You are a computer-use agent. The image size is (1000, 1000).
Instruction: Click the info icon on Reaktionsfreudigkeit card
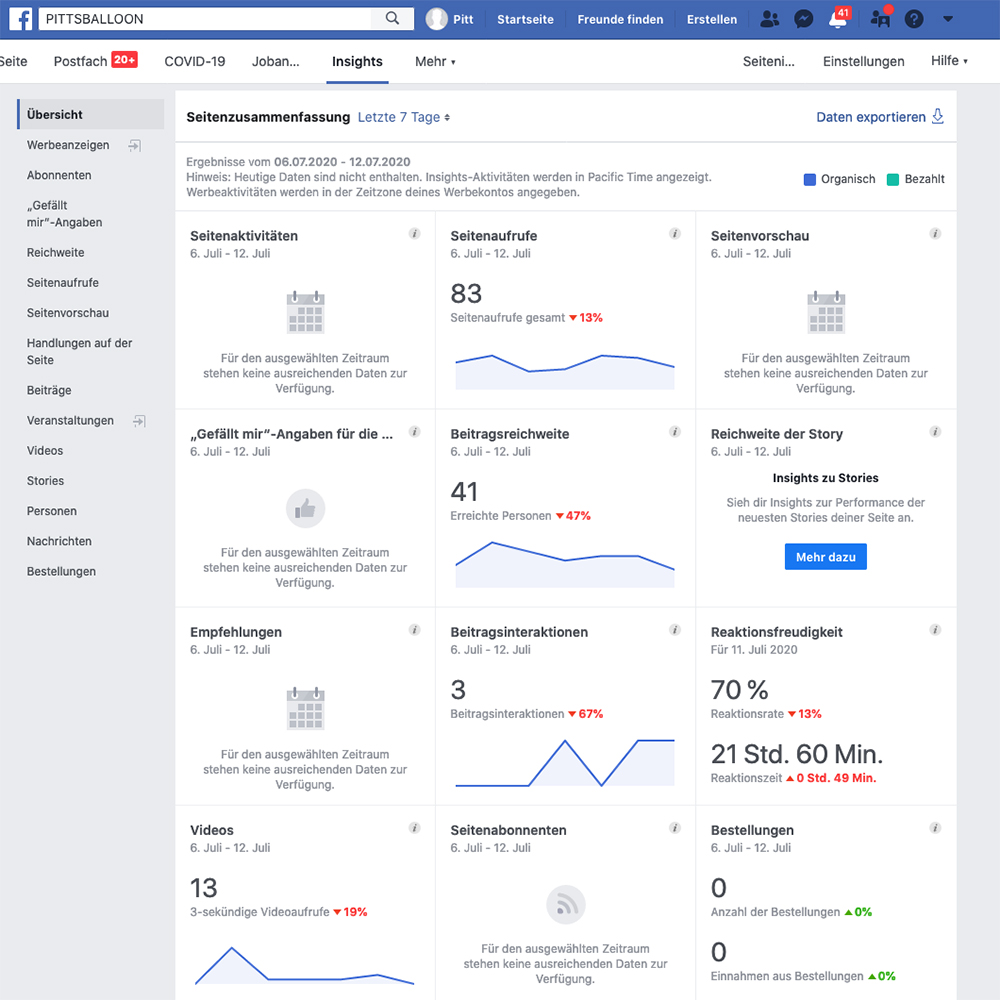(935, 630)
